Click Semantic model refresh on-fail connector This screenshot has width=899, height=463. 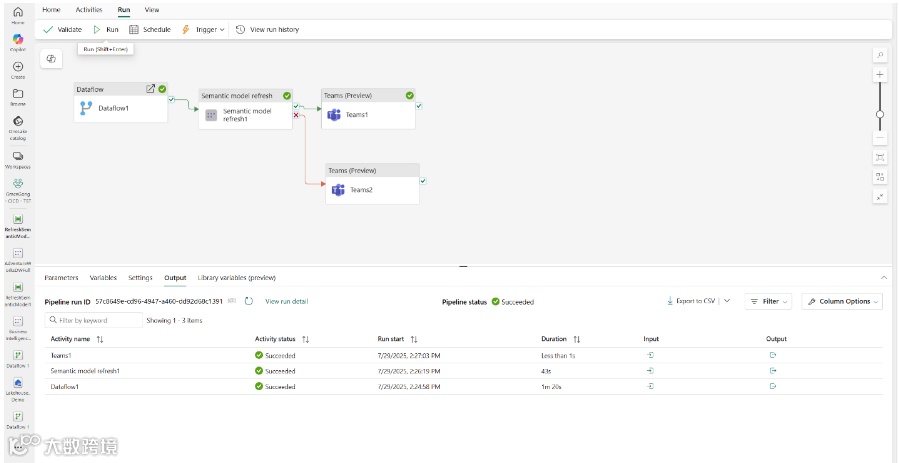(296, 115)
